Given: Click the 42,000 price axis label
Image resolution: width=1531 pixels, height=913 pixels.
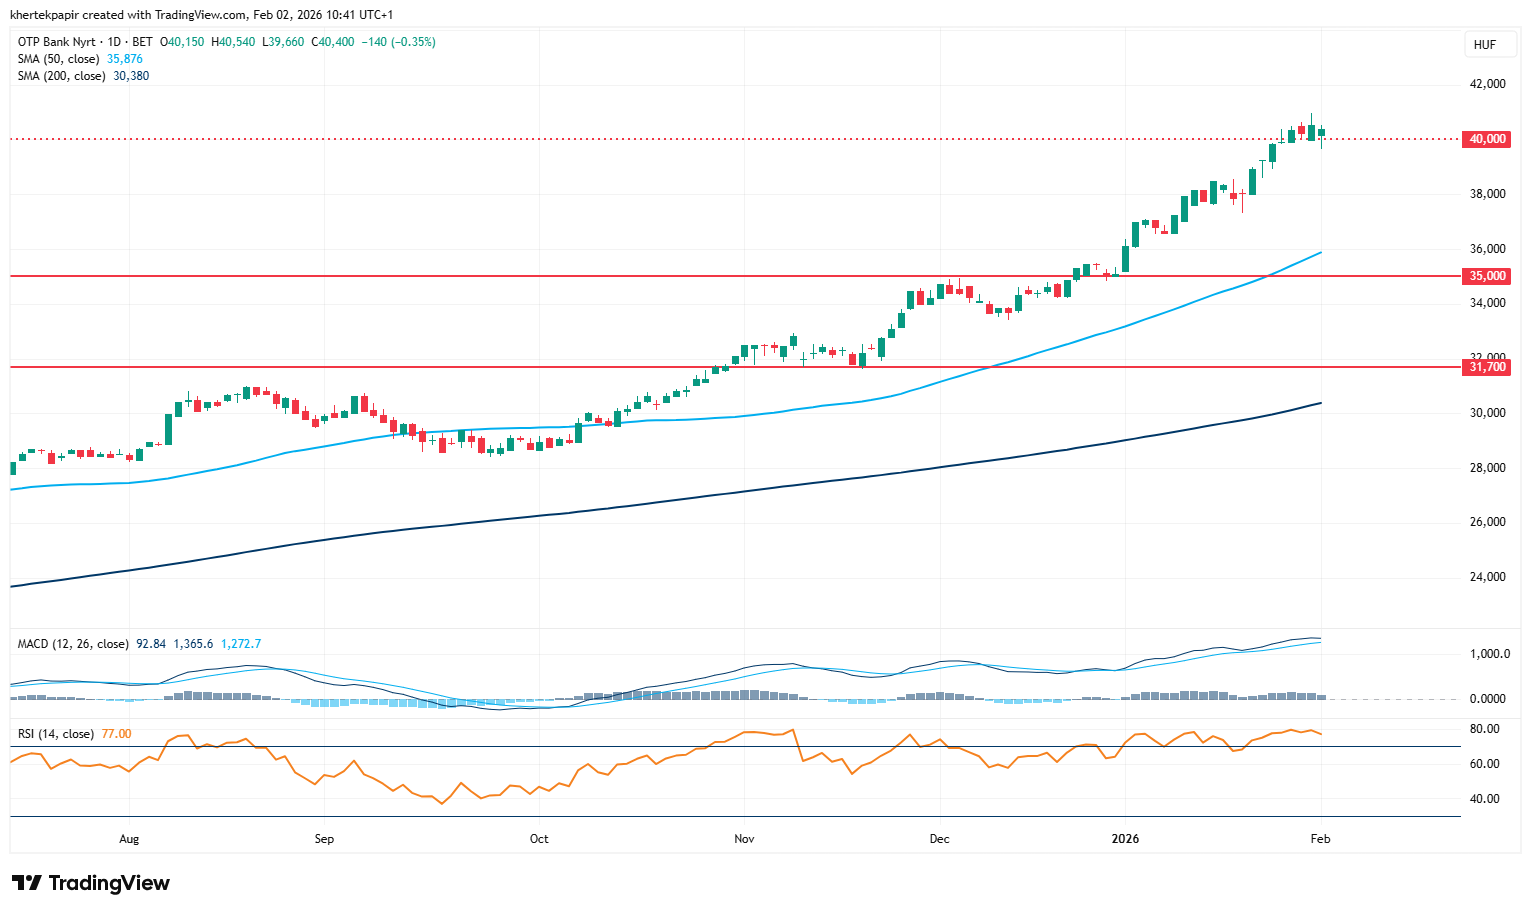Looking at the screenshot, I should [1487, 84].
